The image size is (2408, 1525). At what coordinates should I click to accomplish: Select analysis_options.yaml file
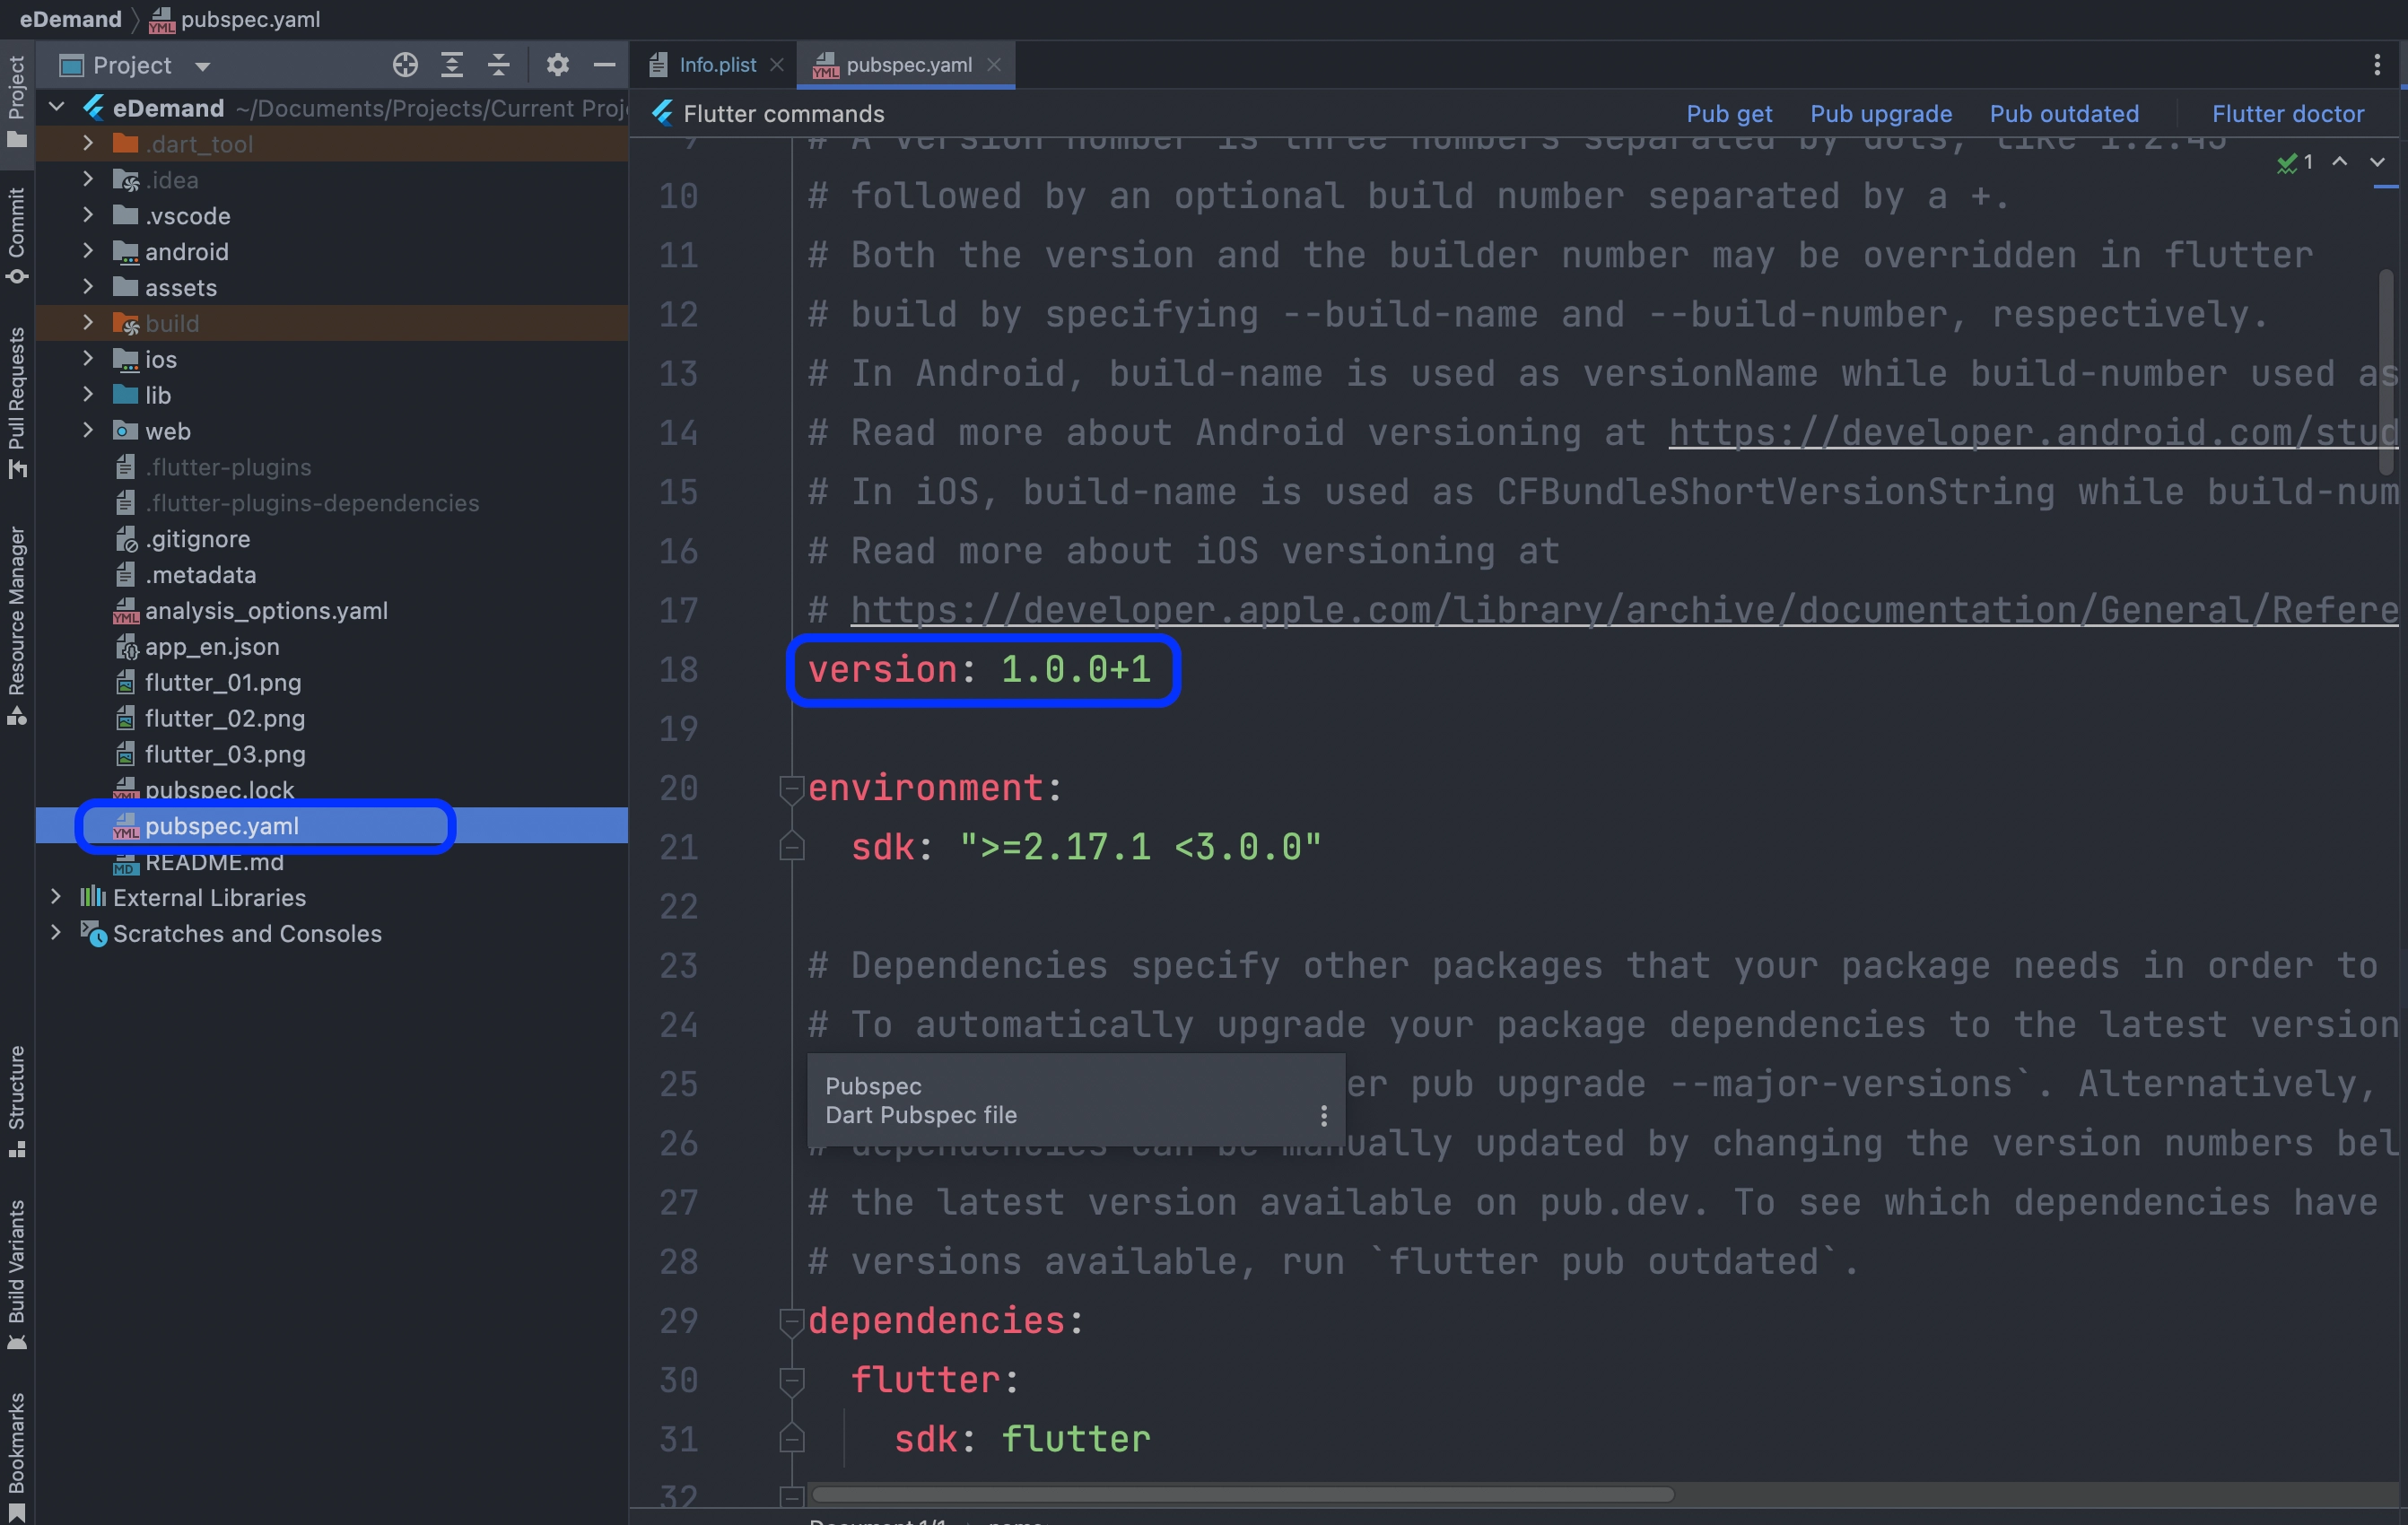click(266, 610)
